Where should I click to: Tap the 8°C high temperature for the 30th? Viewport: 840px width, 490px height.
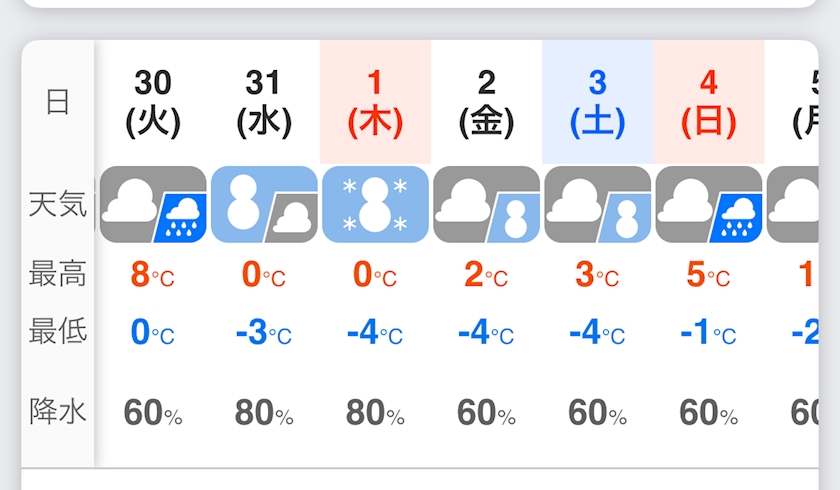coord(153,275)
